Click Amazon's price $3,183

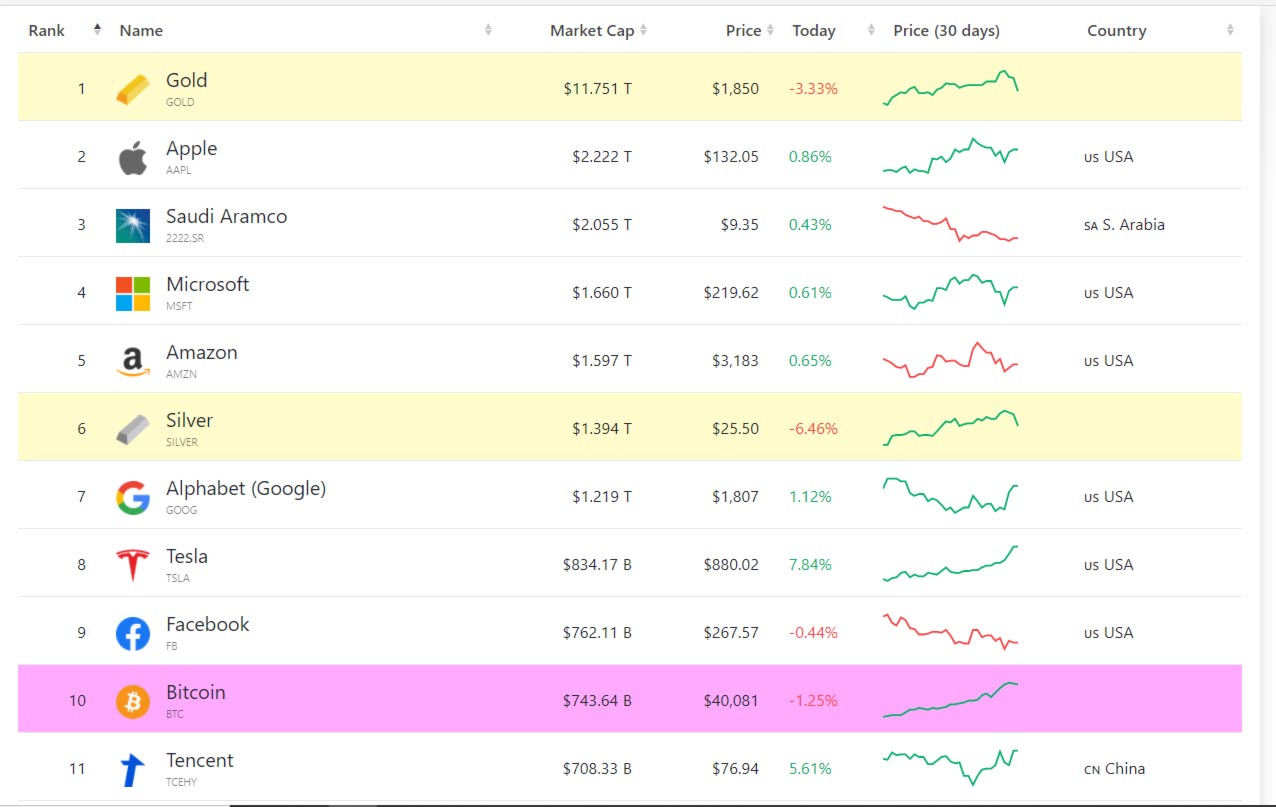coord(735,361)
